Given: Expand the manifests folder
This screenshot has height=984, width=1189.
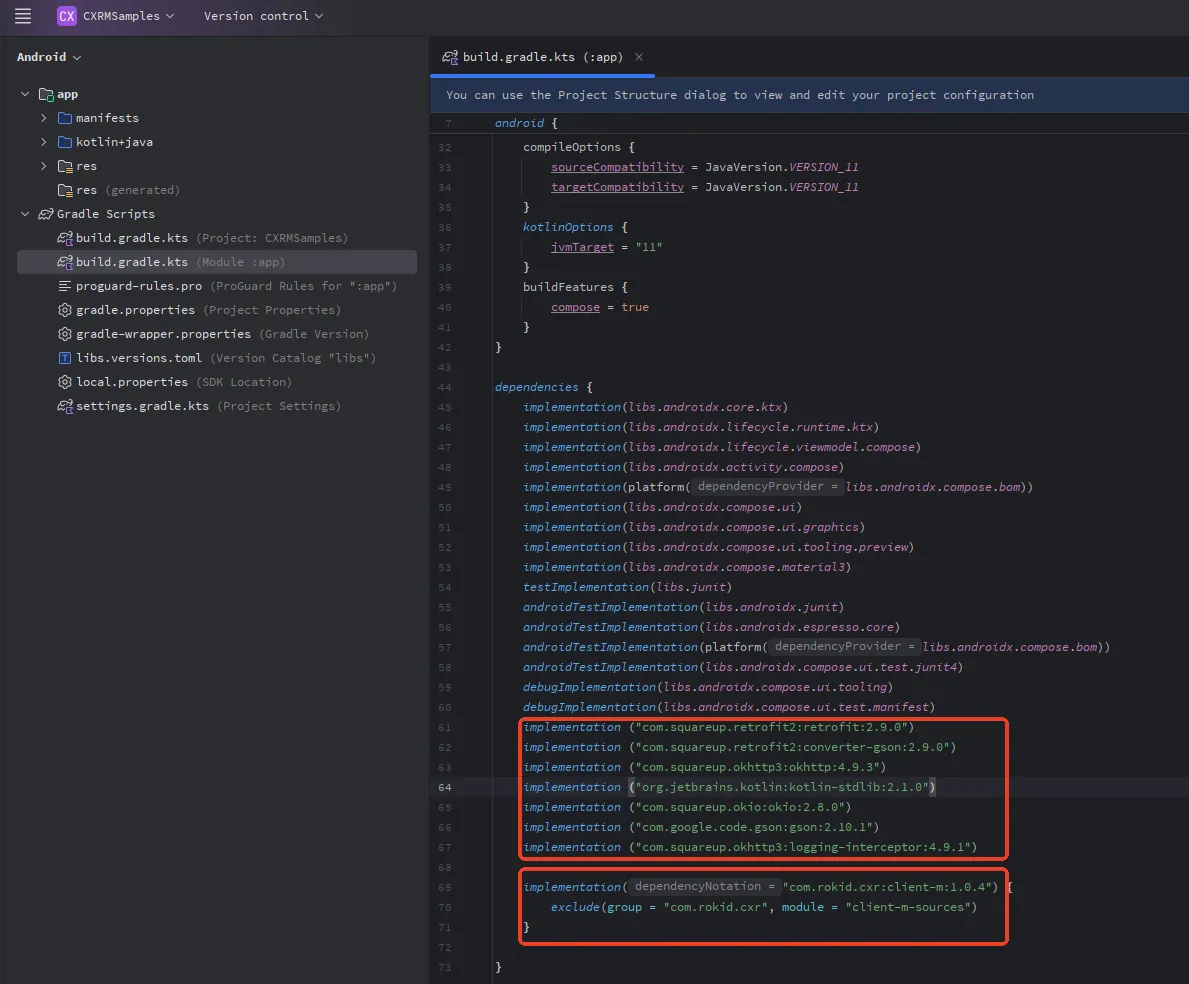Looking at the screenshot, I should click(44, 118).
